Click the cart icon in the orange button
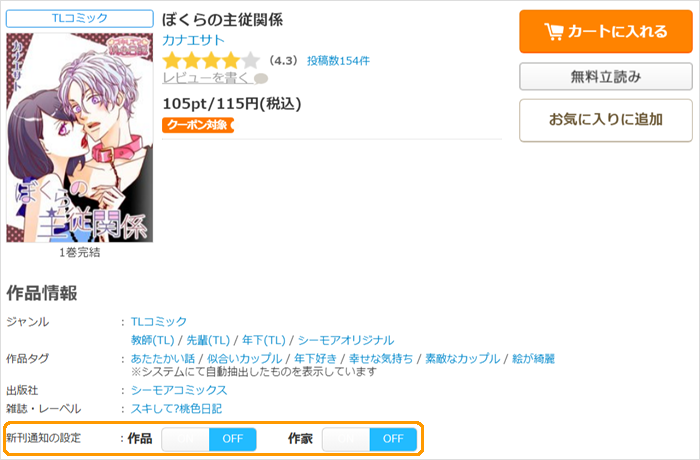The width and height of the screenshot is (700, 460). [554, 32]
